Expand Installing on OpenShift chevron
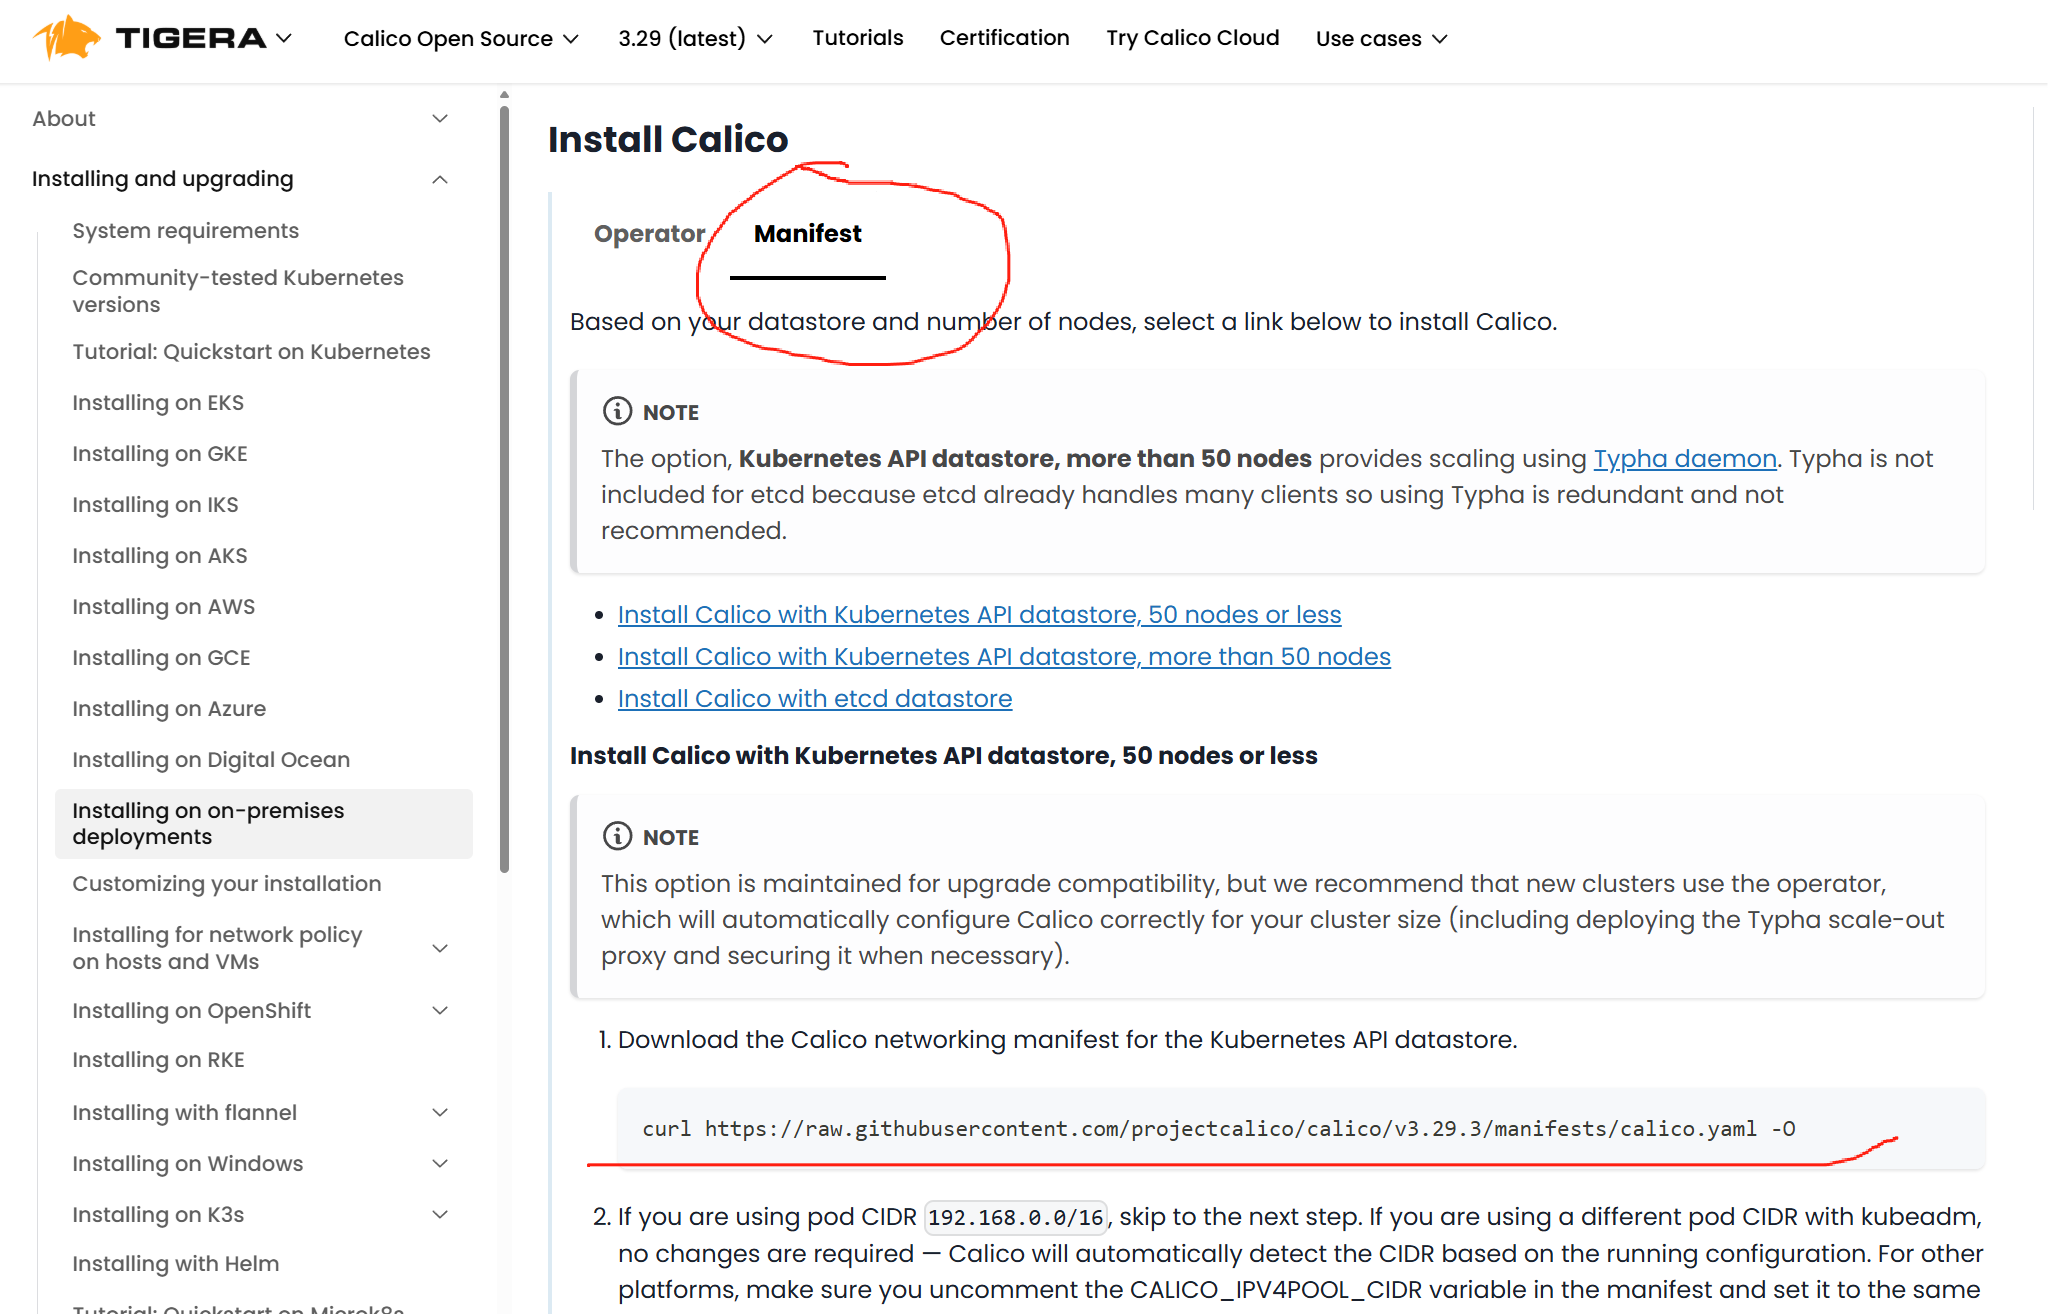 point(439,1010)
